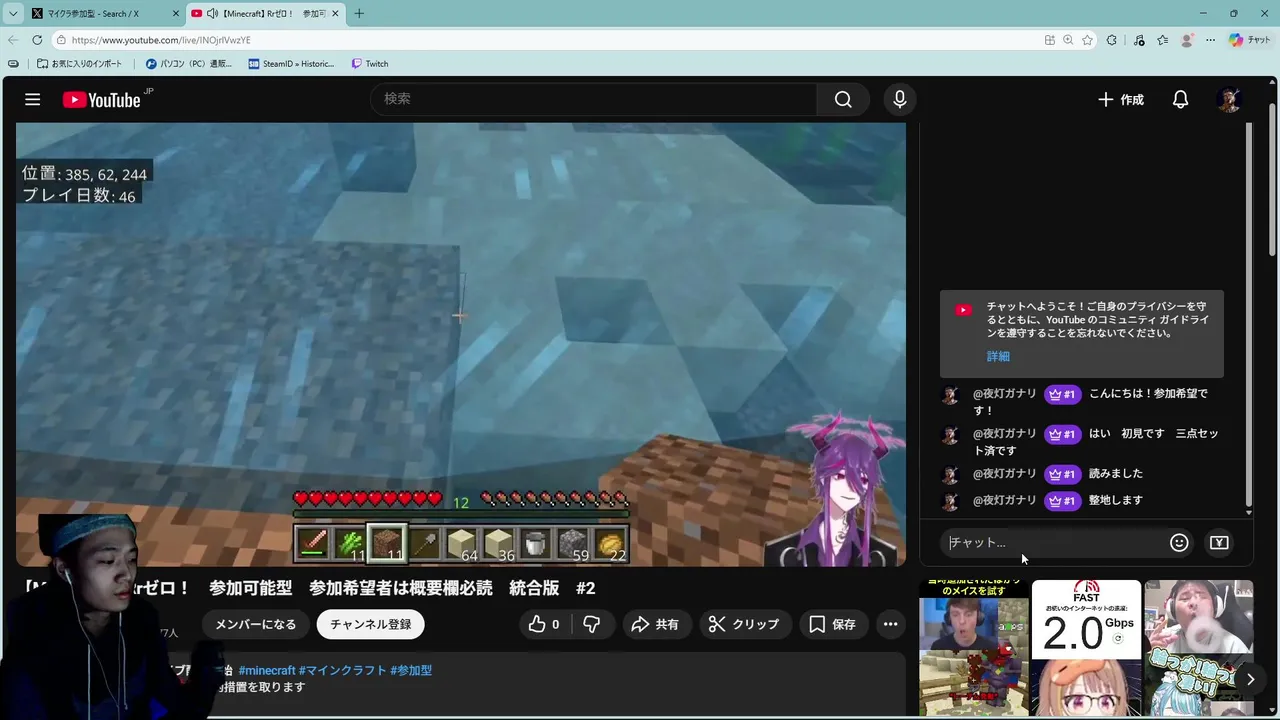
Task: Save the video with 保存 button
Action: coord(832,624)
